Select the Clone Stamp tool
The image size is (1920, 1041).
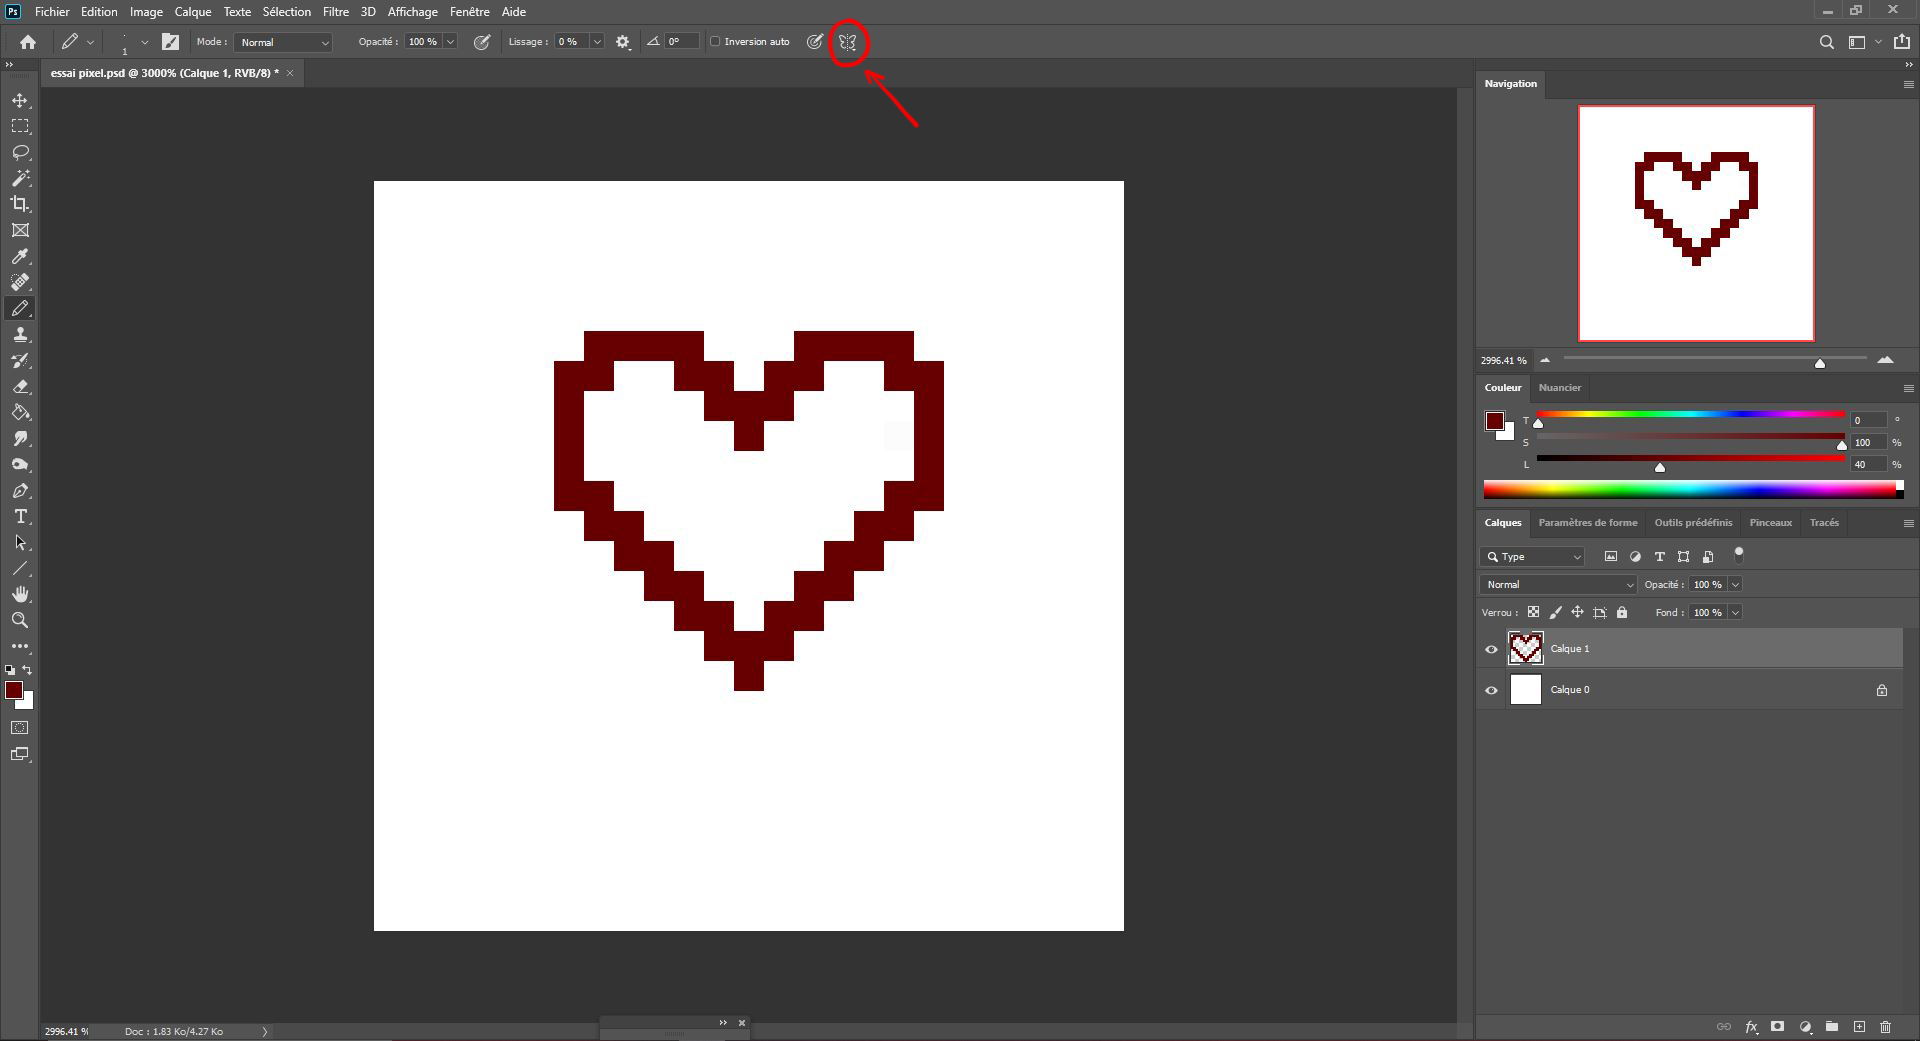click(x=20, y=334)
